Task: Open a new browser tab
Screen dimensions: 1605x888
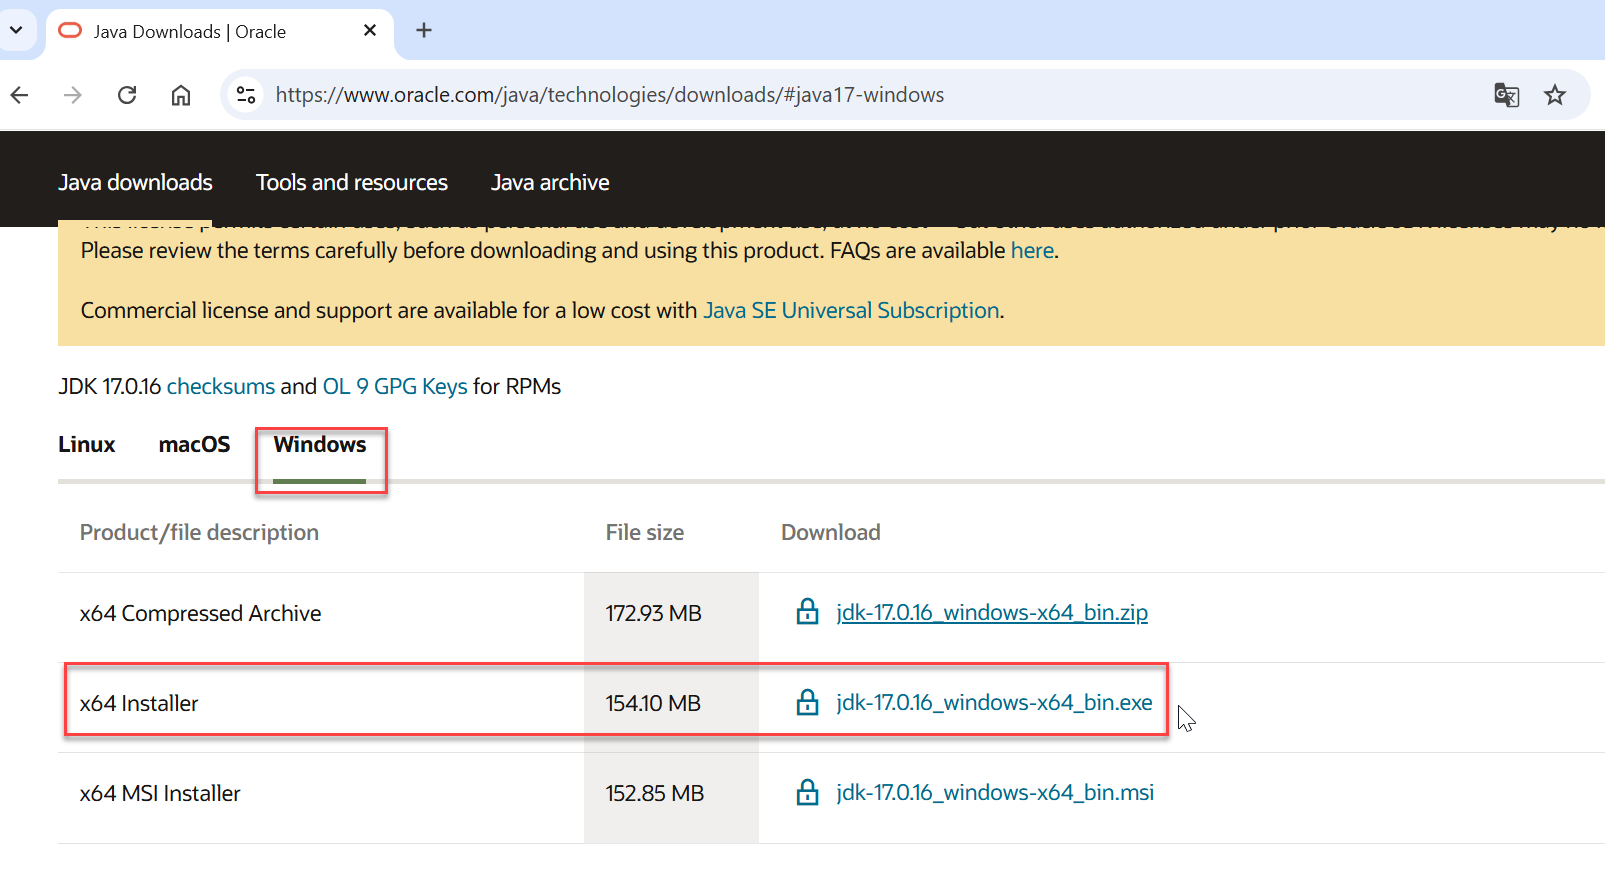Action: (424, 30)
